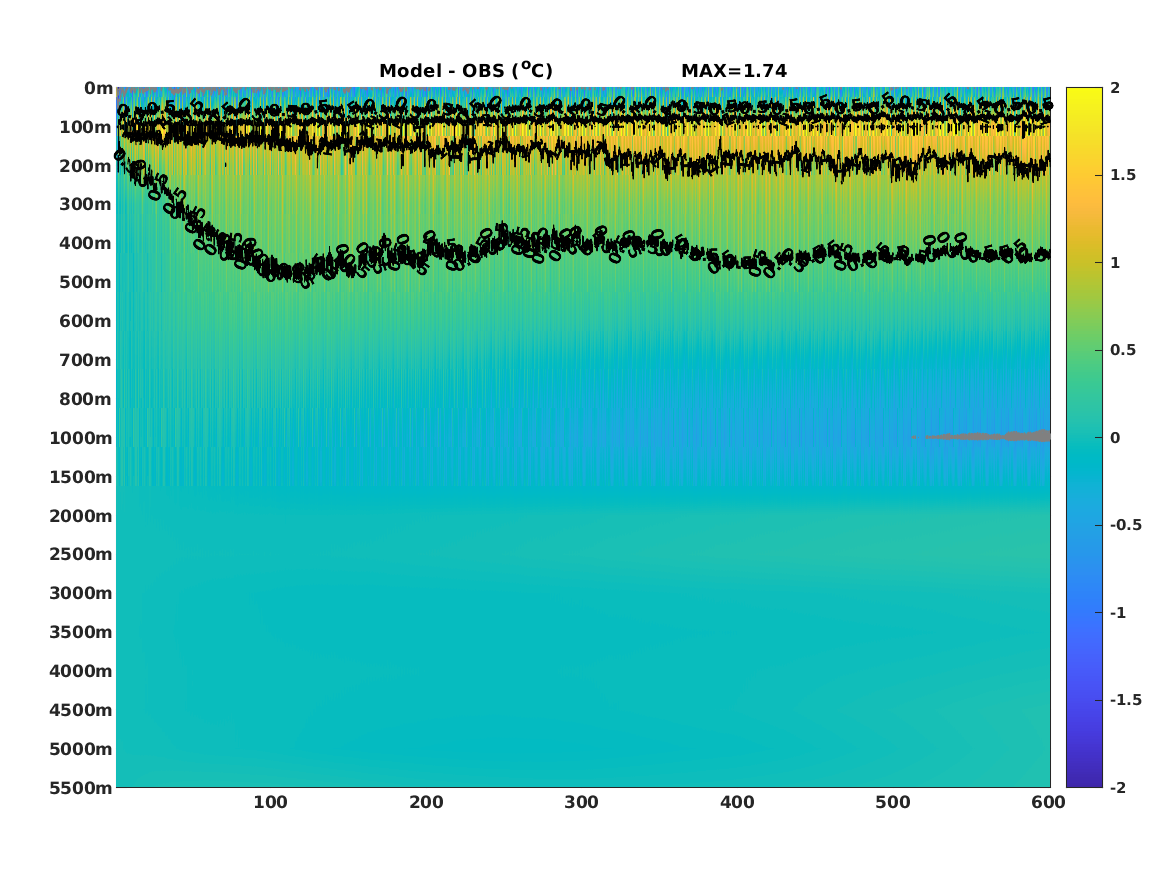Click the colorbar tick label '-1'
Screen dimensions: 1167x875
[x=1118, y=612]
